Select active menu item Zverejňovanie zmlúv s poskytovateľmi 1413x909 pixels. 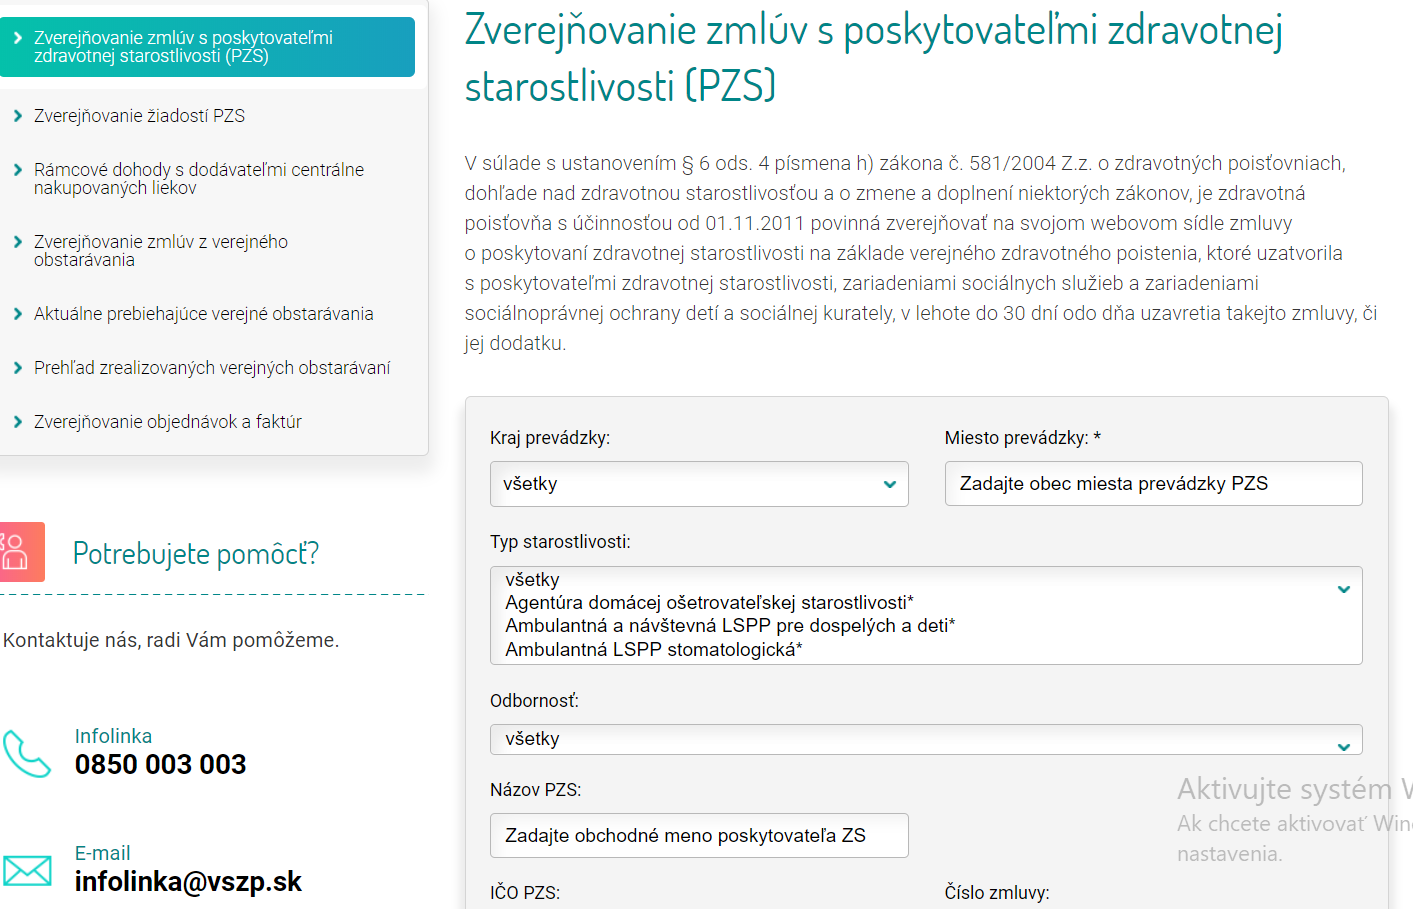(183, 47)
